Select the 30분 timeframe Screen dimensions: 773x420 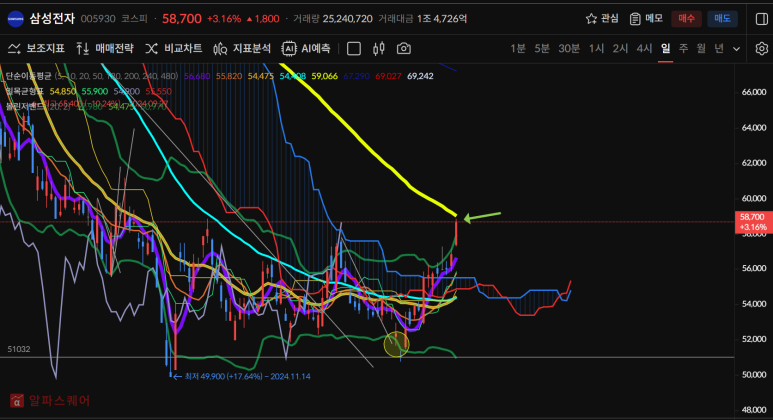point(569,48)
